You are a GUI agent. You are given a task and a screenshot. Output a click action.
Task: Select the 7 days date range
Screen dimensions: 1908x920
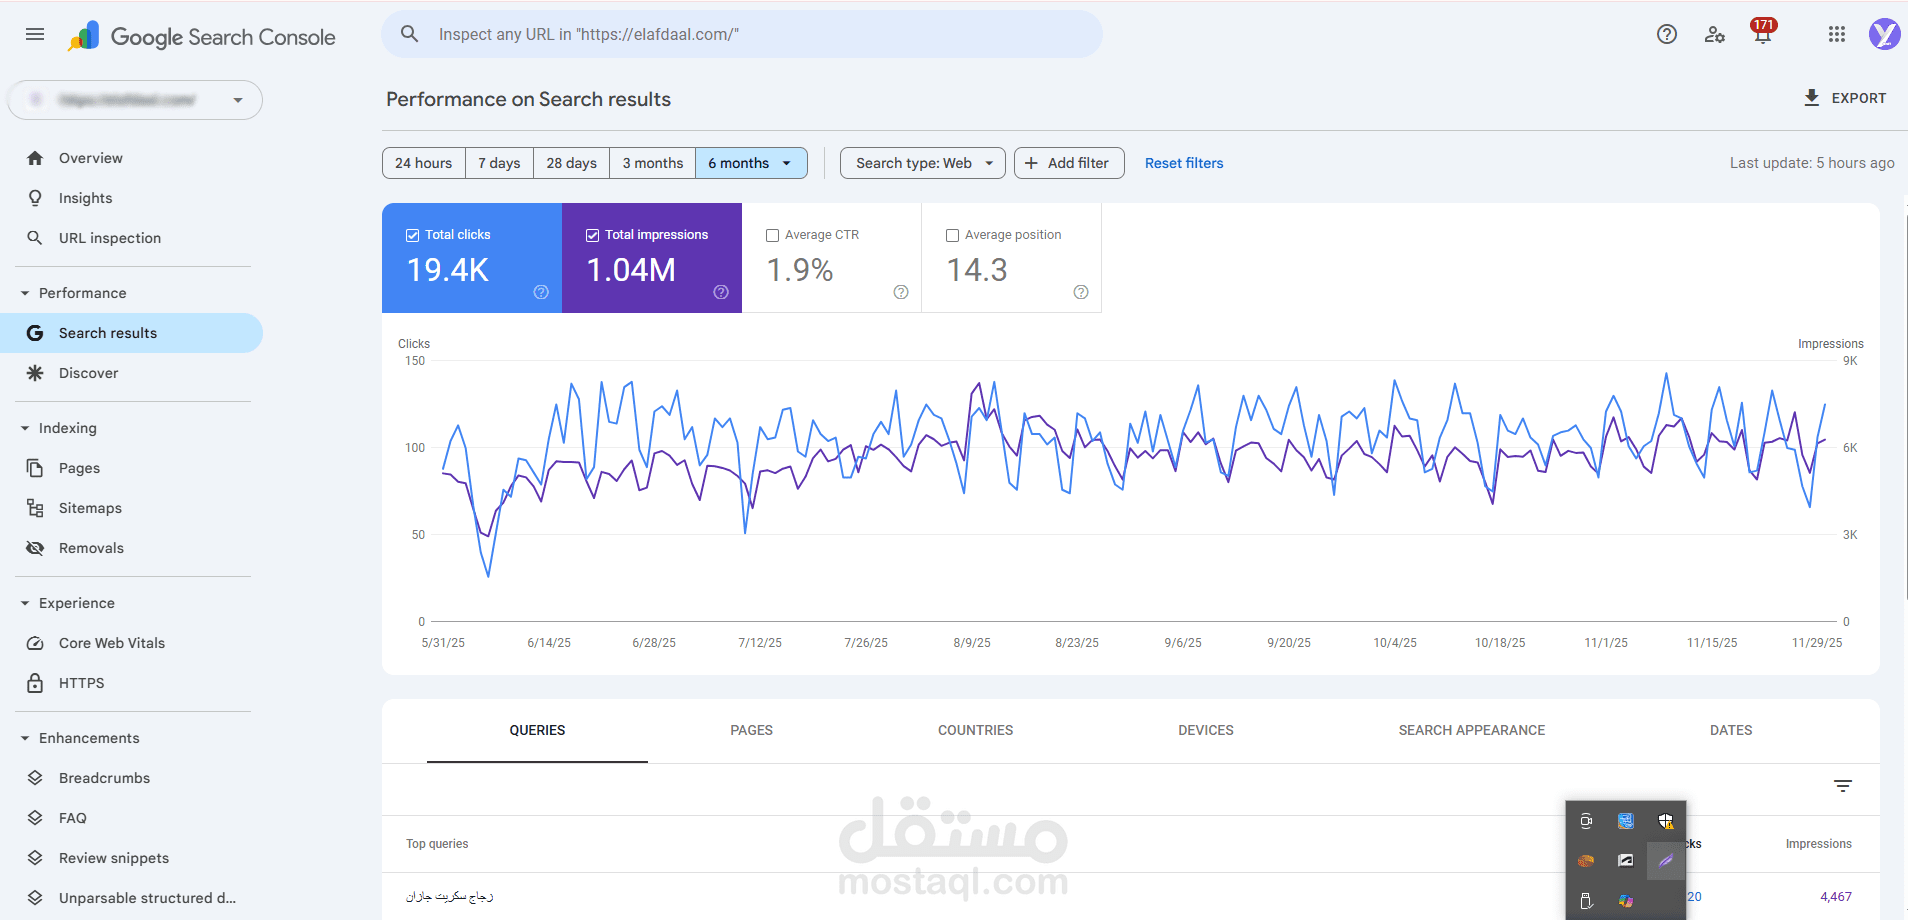point(499,163)
